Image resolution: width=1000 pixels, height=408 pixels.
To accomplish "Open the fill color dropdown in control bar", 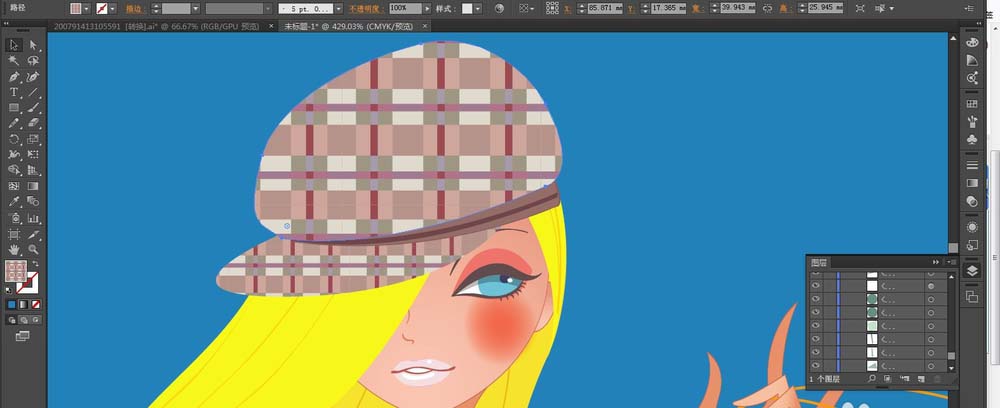I will pyautogui.click(x=88, y=8).
